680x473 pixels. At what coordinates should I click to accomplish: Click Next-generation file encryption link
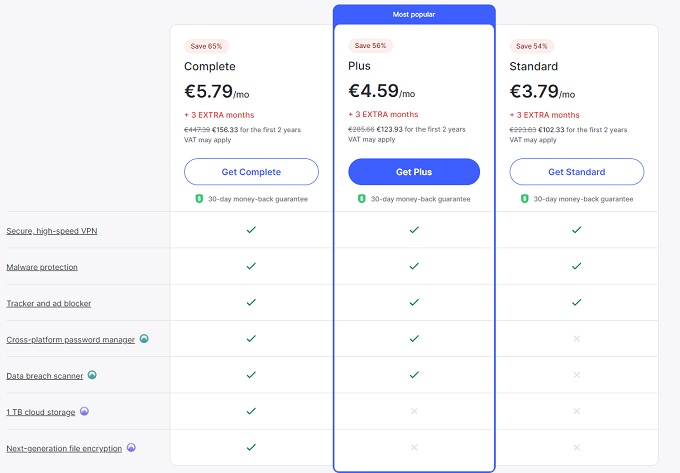(64, 448)
